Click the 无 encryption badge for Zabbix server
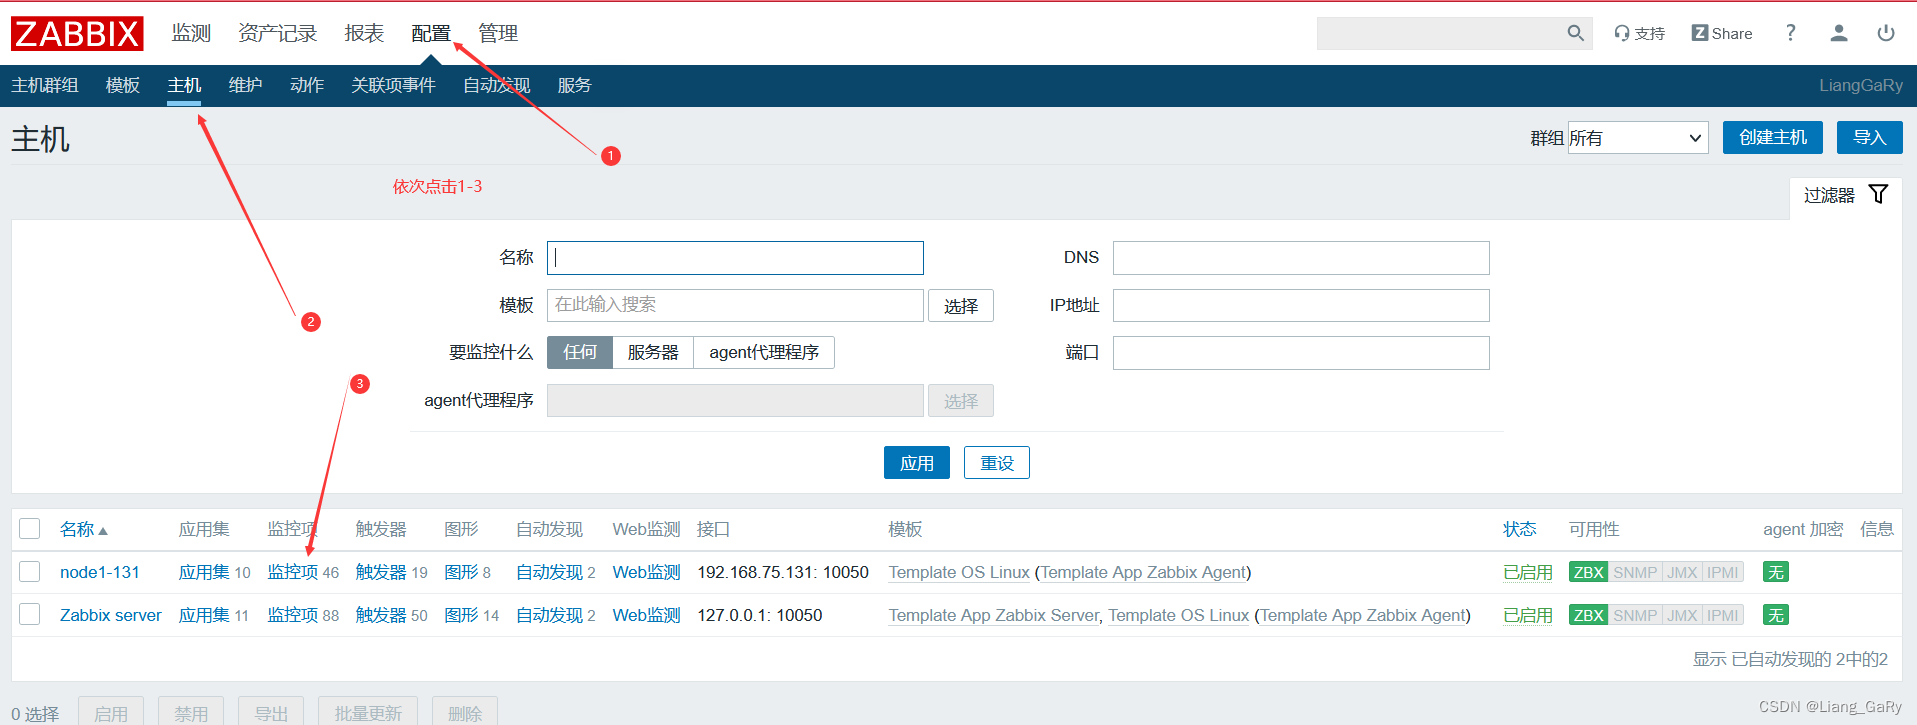 pos(1775,615)
